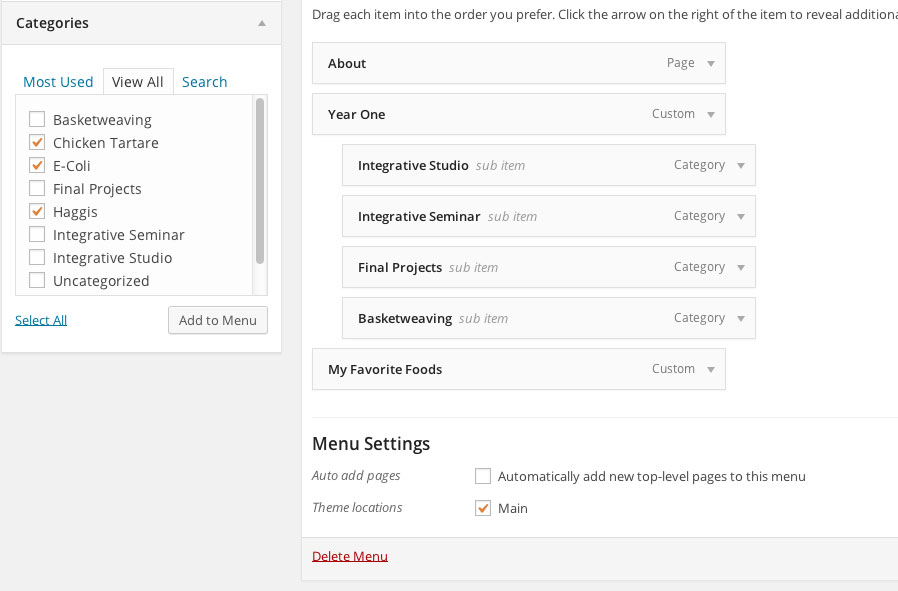Collapse the Categories panel arrow
Screen dimensions: 898x591
262,23
